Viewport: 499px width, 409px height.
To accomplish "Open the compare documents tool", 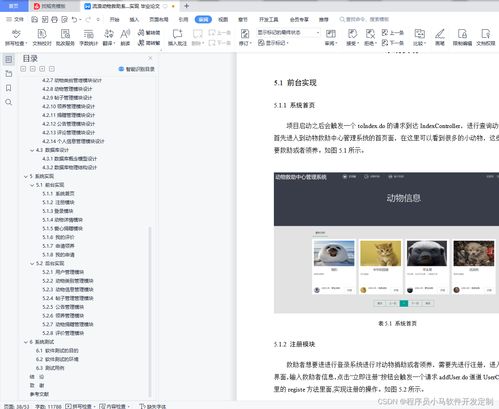I will pos(419,37).
